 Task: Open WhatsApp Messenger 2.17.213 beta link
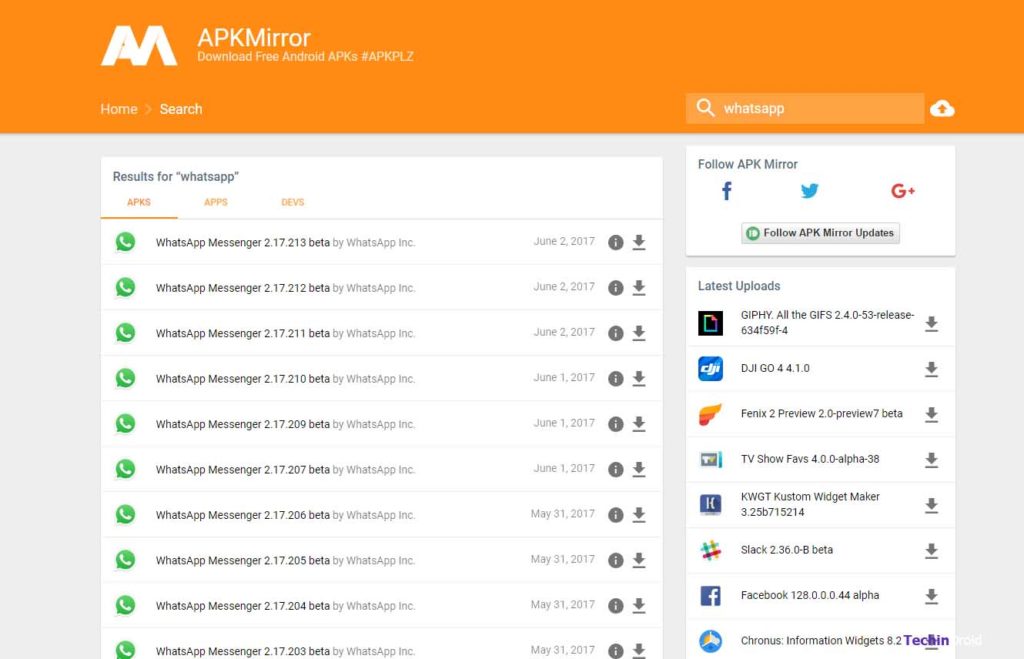click(x=242, y=242)
